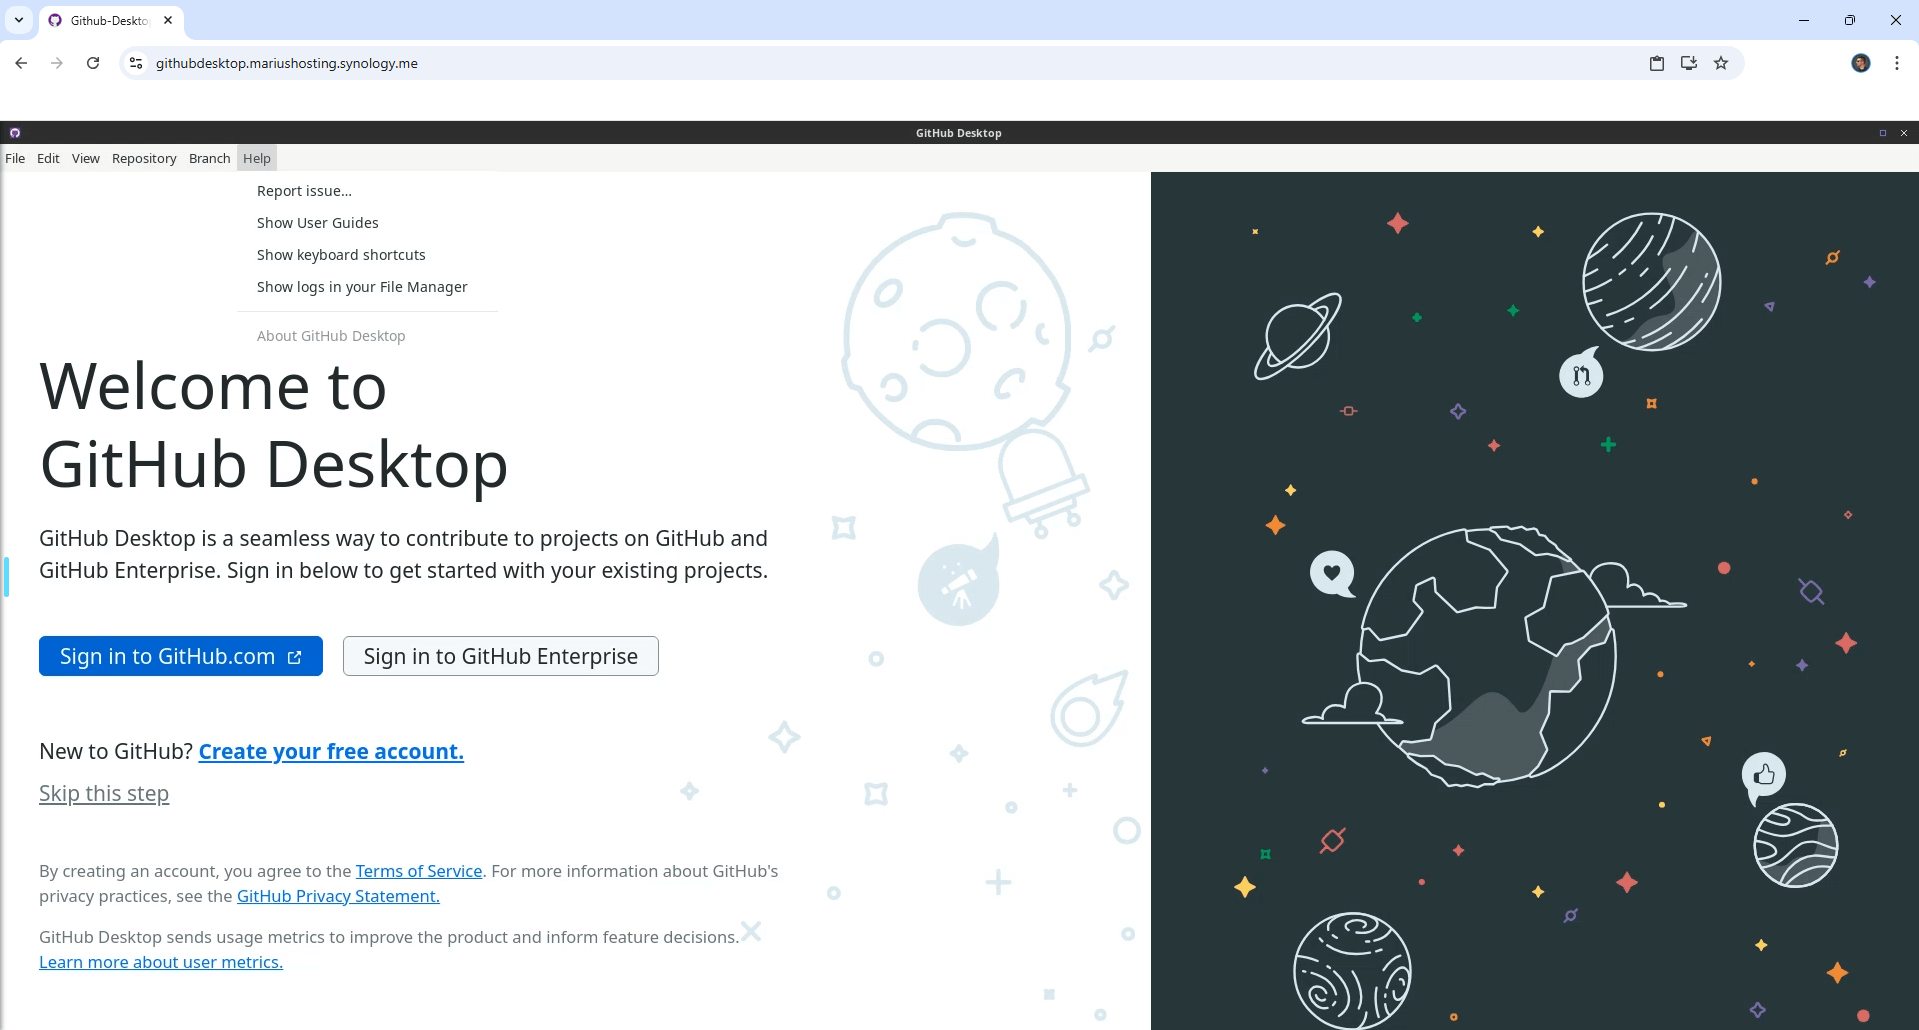Select the Github-Desktop browser tab
The height and width of the screenshot is (1030, 1919).
coord(110,20)
